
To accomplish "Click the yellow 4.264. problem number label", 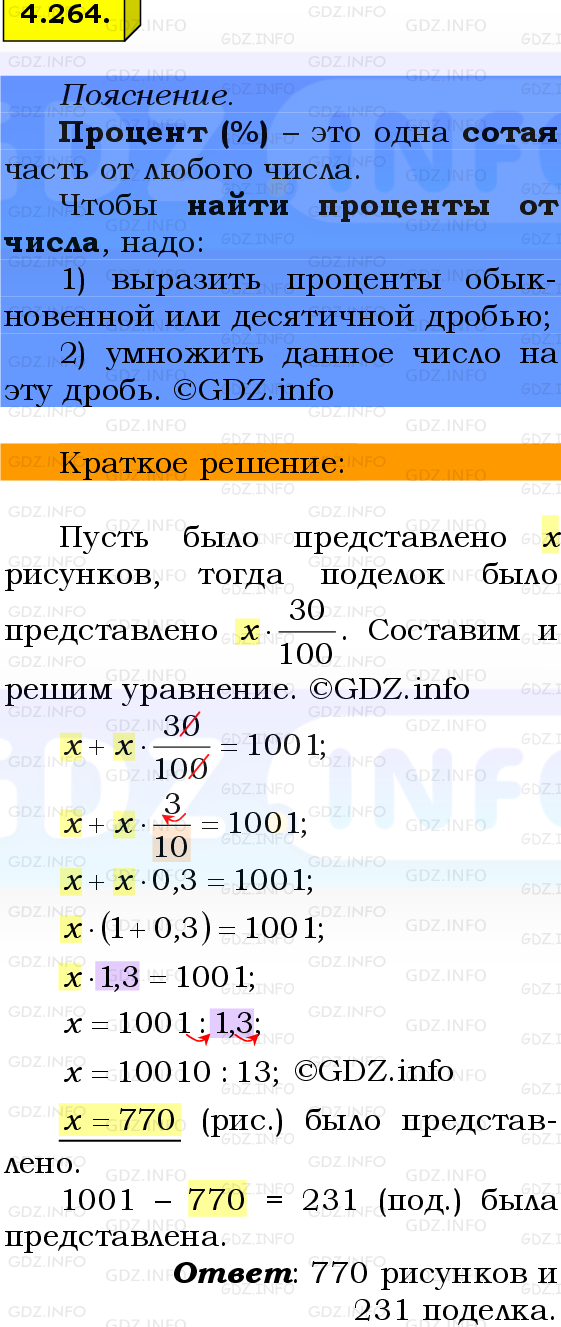I will pos(70,18).
